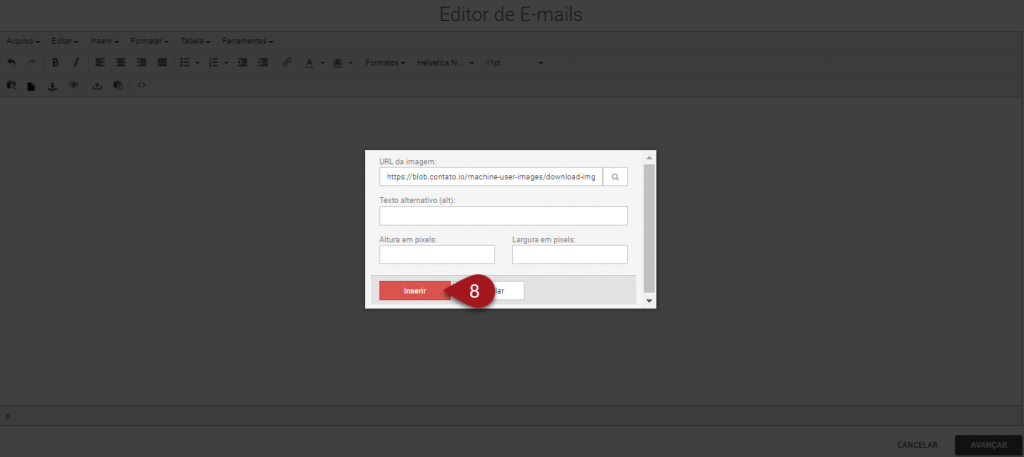Click the undo arrow icon
The height and width of the screenshot is (457, 1024).
pyautogui.click(x=11, y=62)
